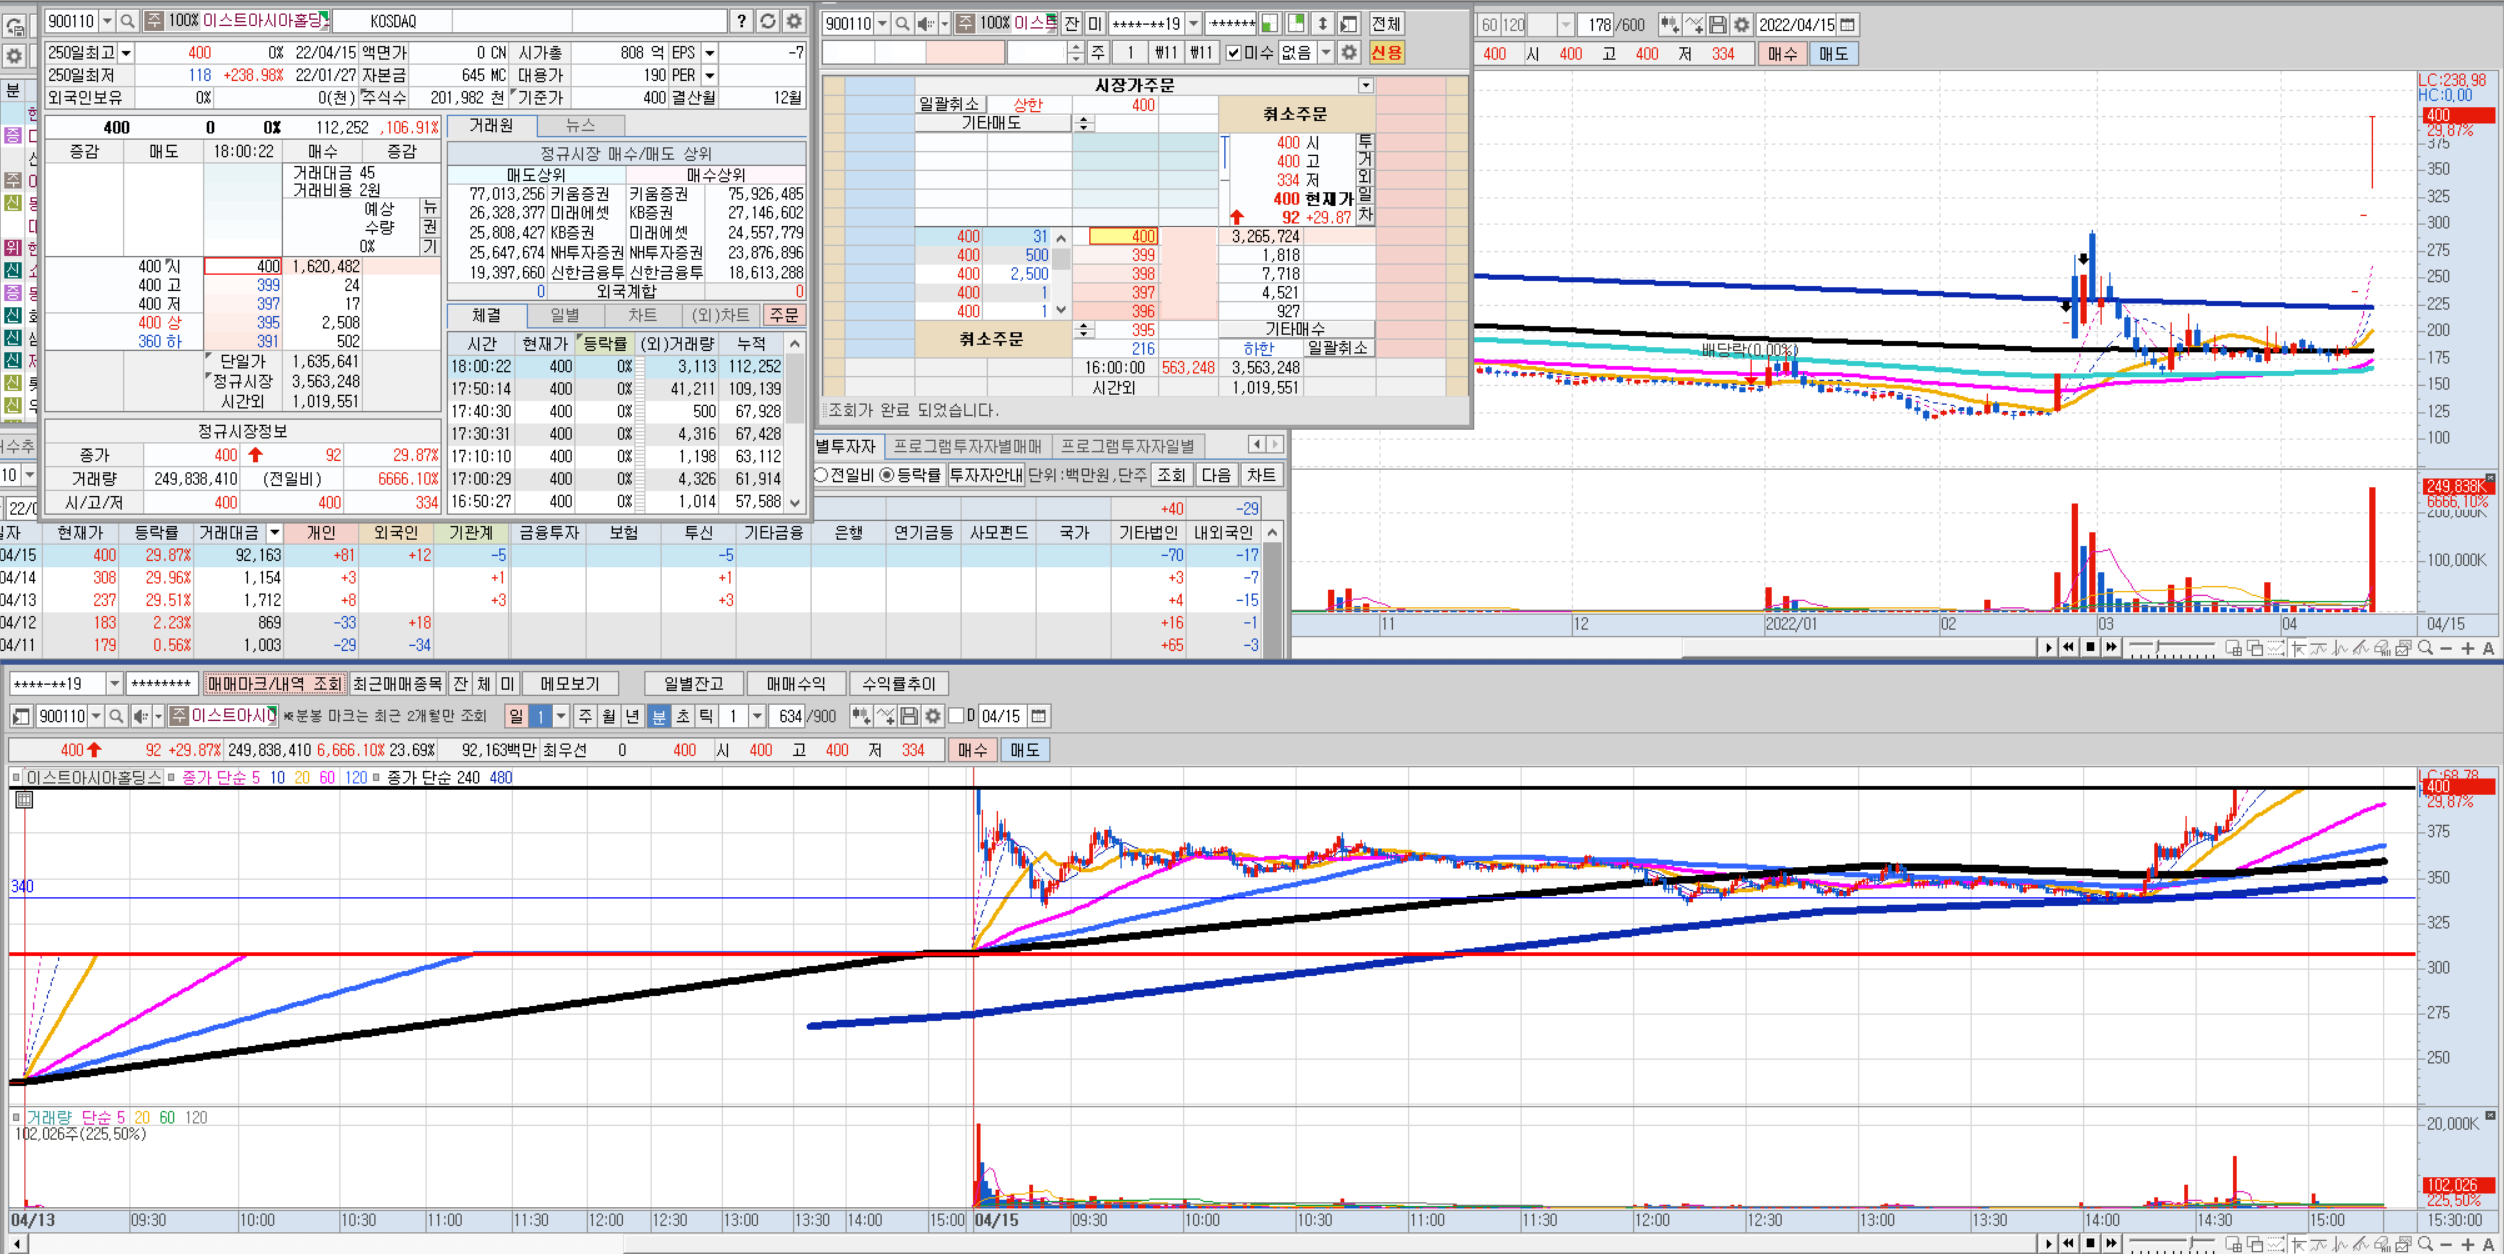Viewport: 2504px width, 1254px height.
Task: Open the 시장가주문 order type dropdown
Action: (1366, 86)
